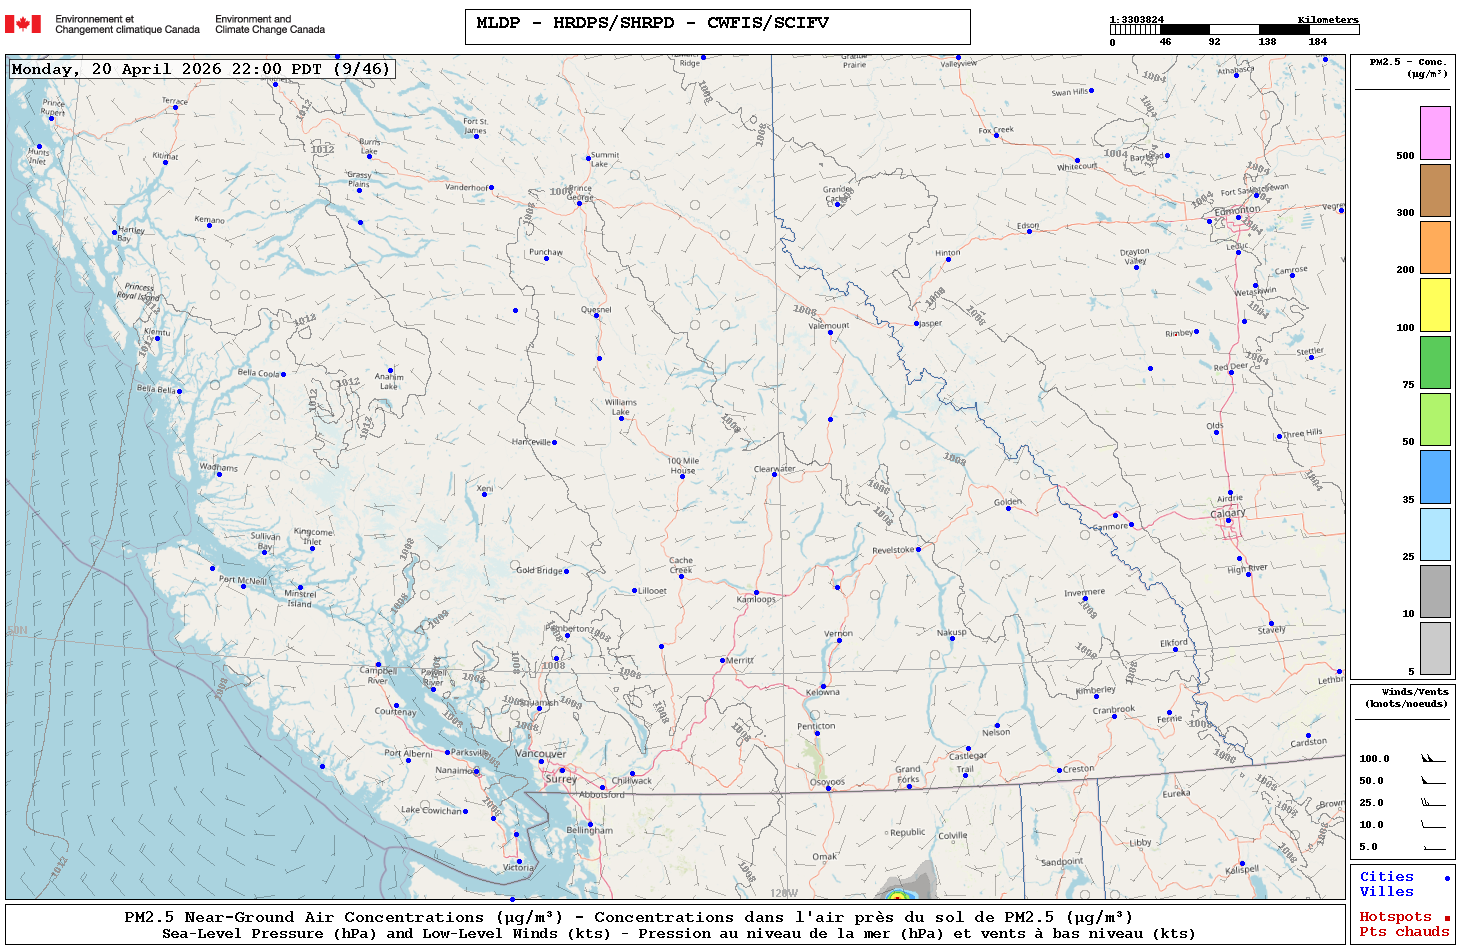Click the Calgary map label
The width and height of the screenshot is (1460, 950).
[x=1228, y=513]
